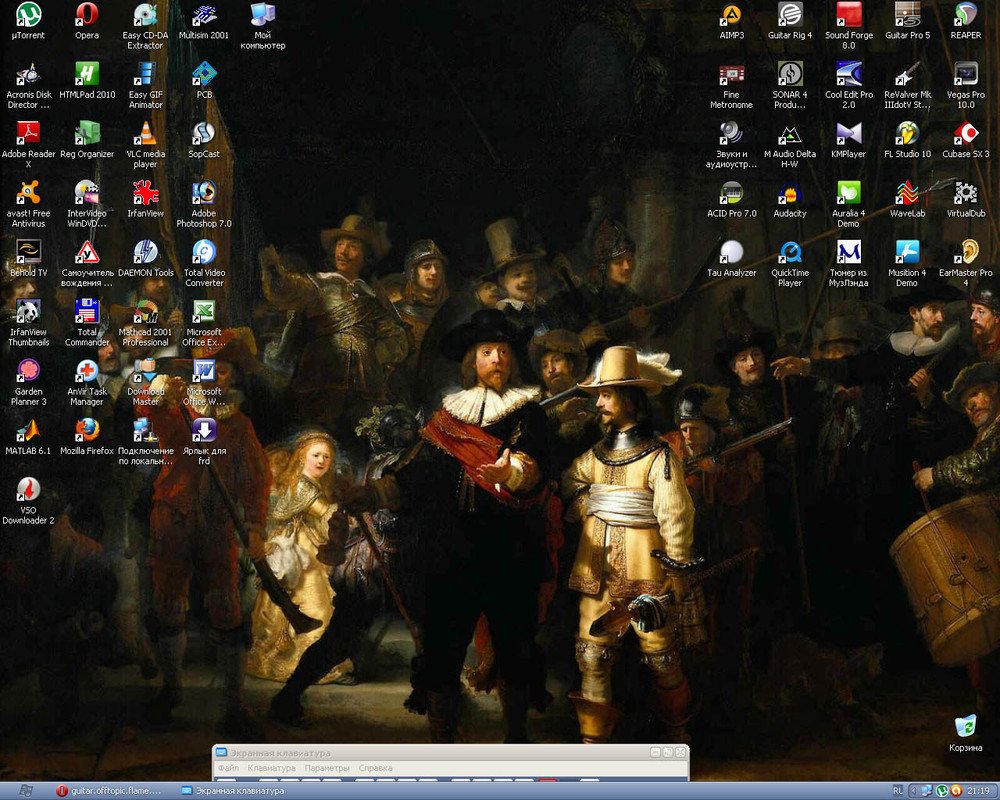
Task: Select the Fine Metronome icon
Action: pos(732,85)
